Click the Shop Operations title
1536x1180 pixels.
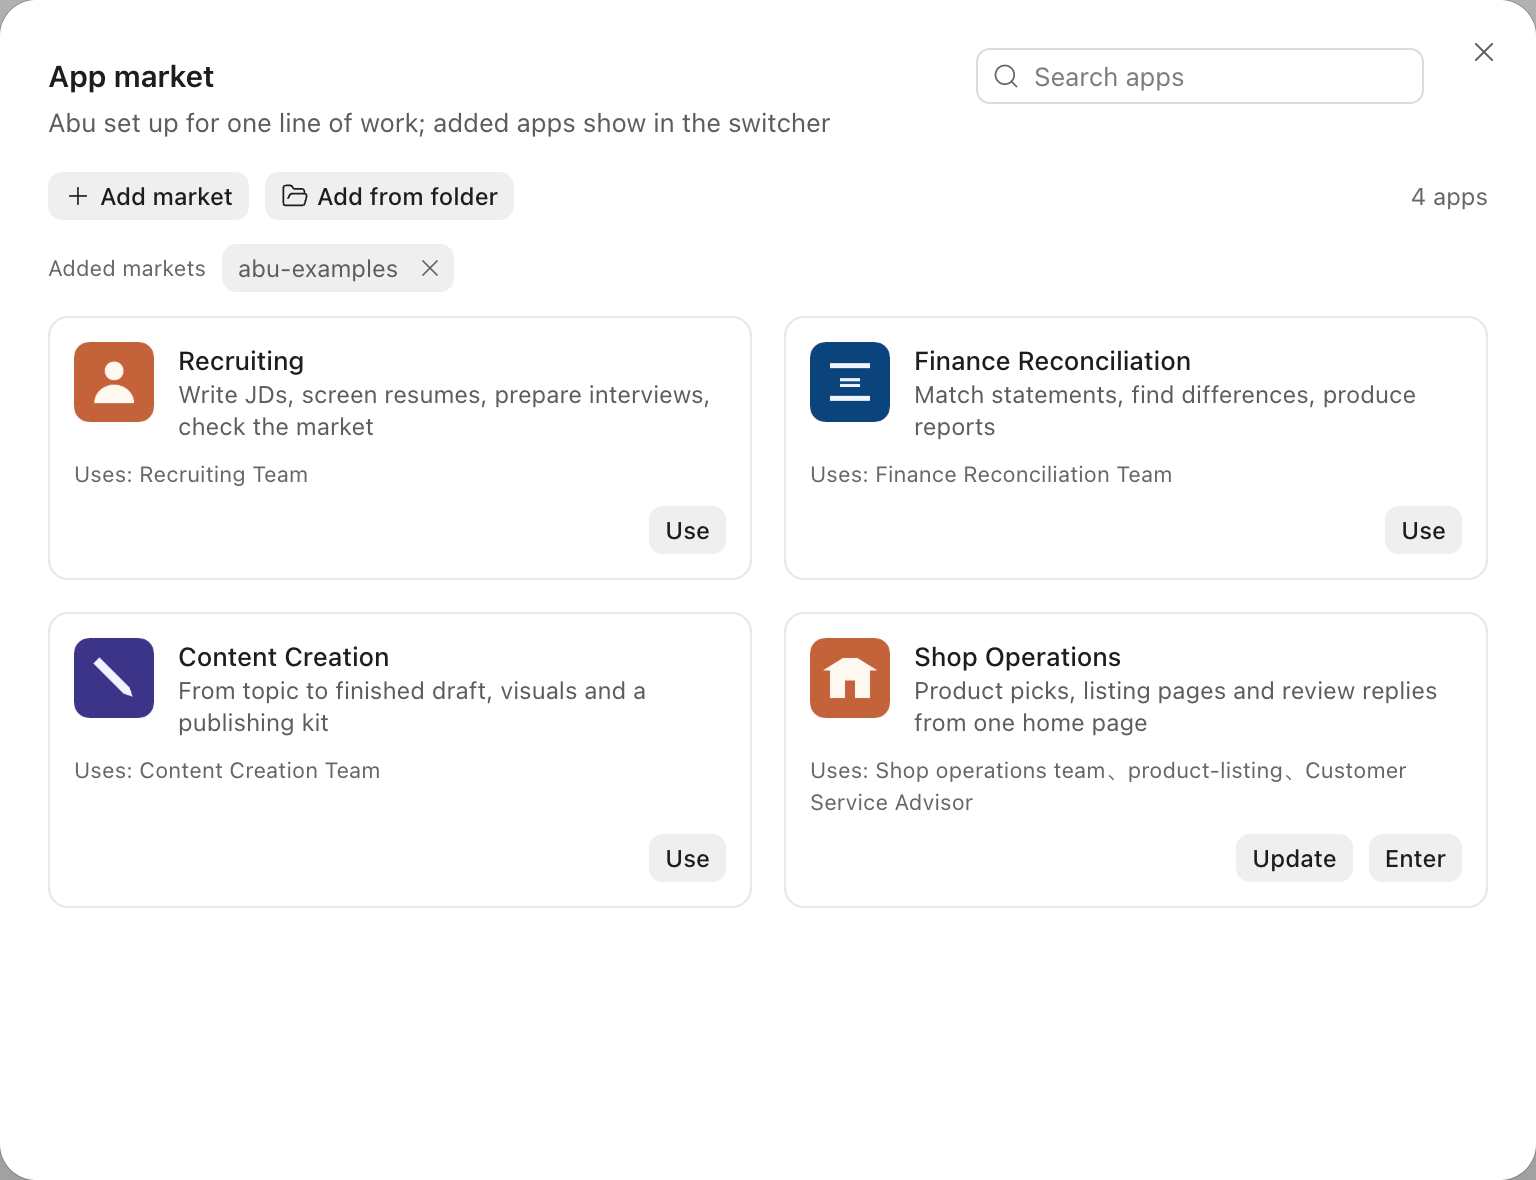pos(1017,657)
